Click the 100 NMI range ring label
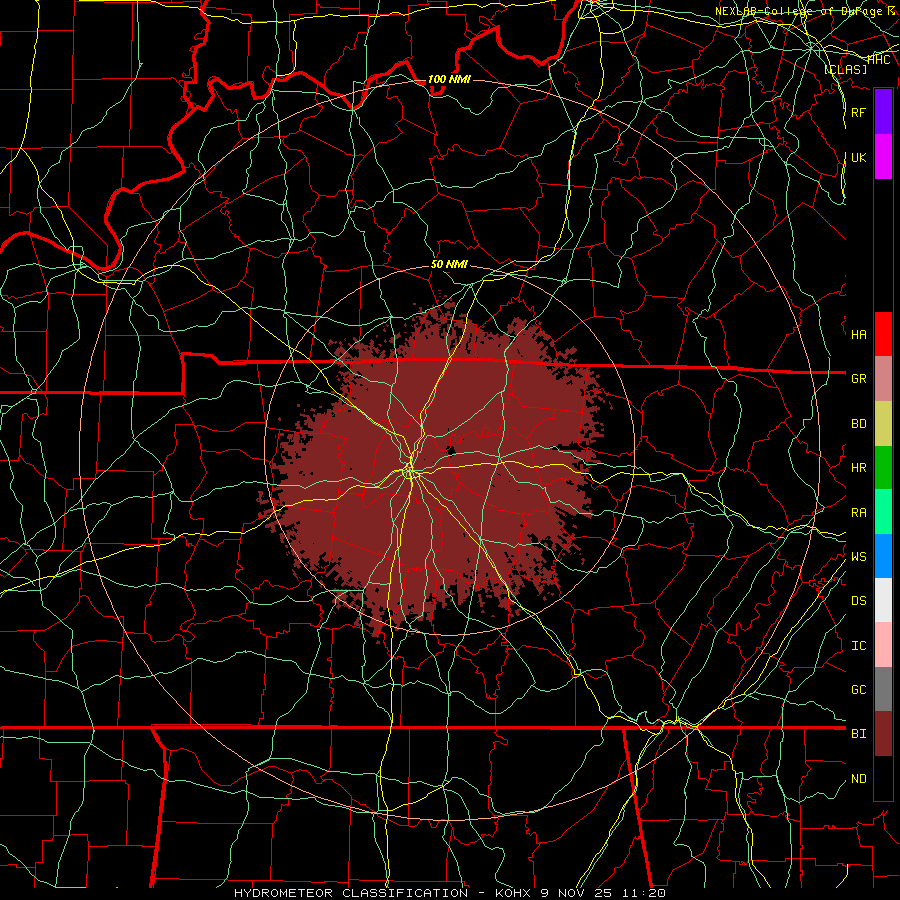 point(449,79)
